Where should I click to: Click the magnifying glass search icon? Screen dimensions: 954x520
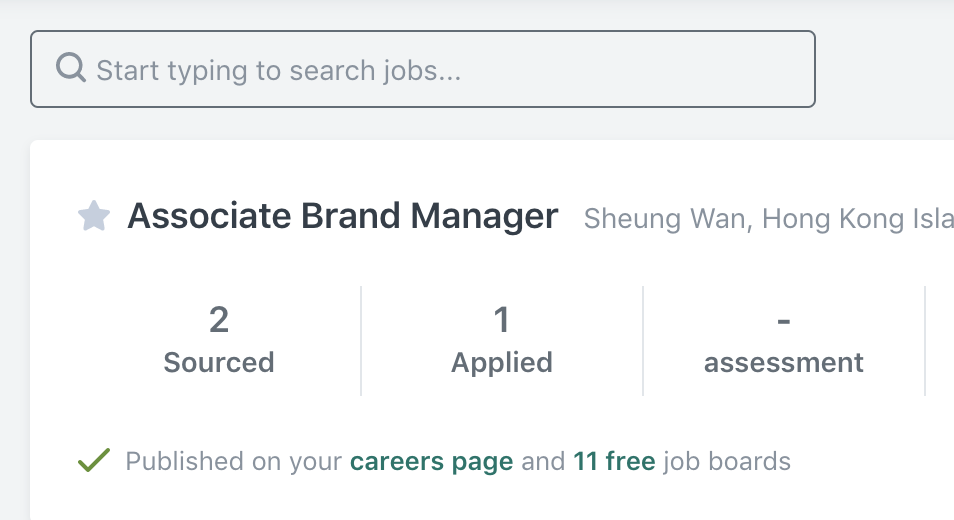tap(71, 68)
